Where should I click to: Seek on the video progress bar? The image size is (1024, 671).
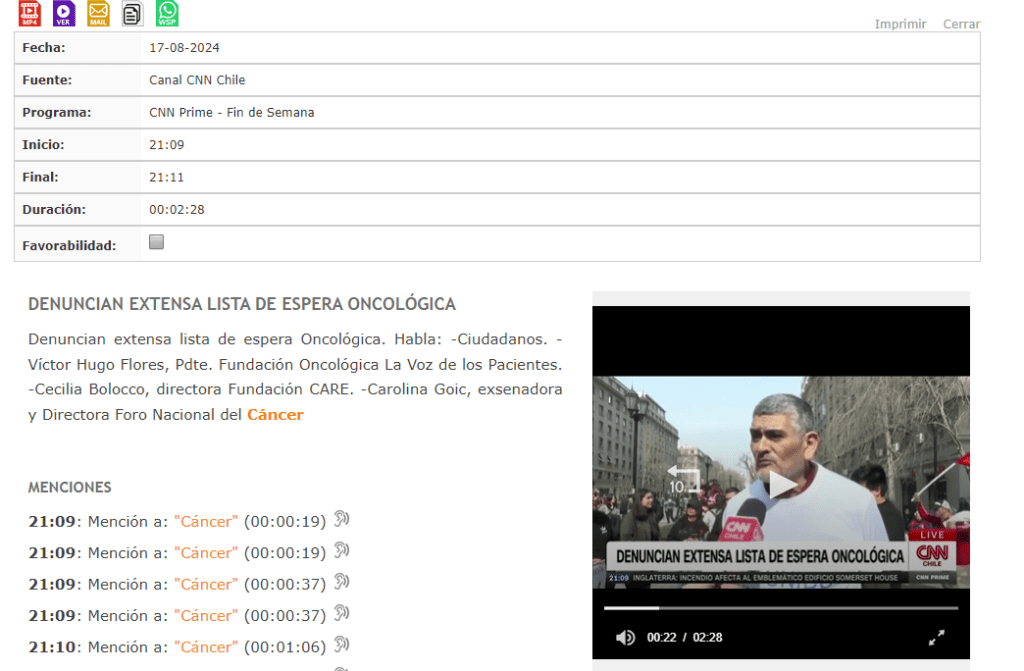[x=781, y=608]
